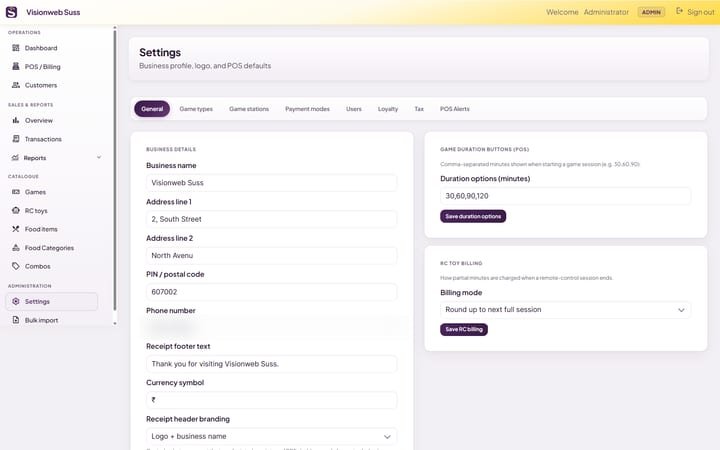Viewport: 720px width, 450px height.
Task: Click the Food Categories icon
Action: click(x=16, y=248)
